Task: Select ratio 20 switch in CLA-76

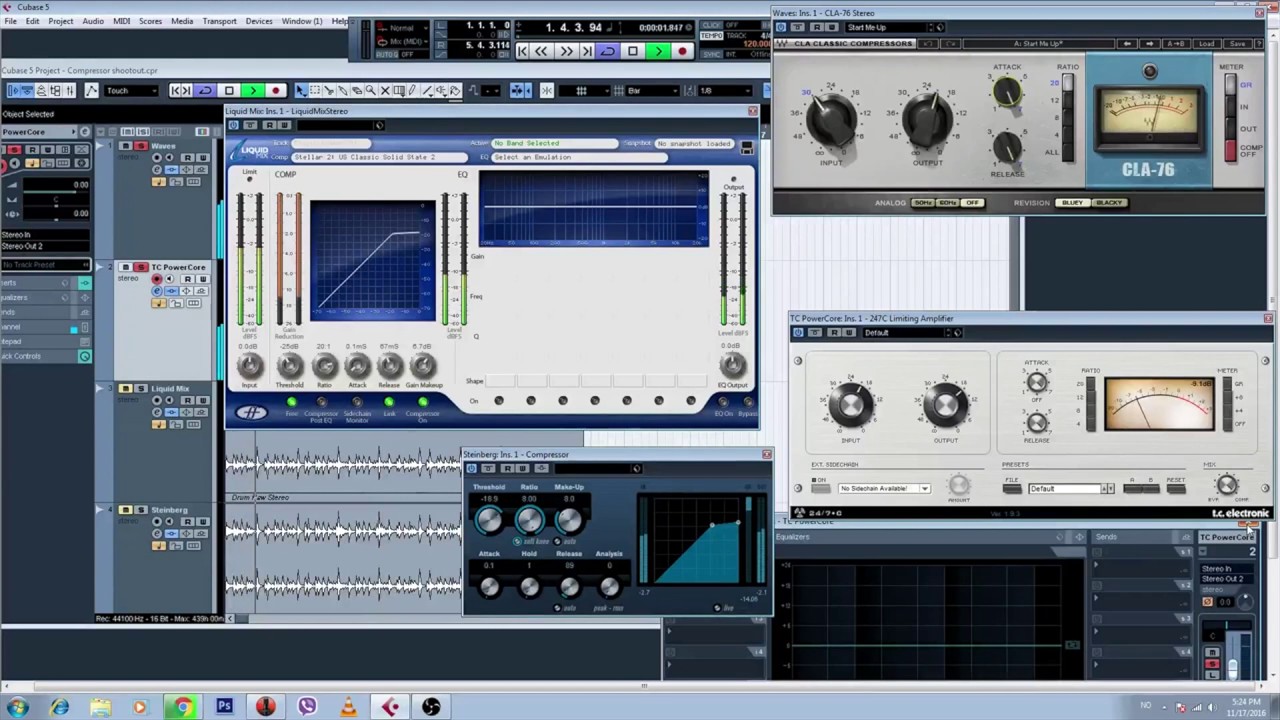Action: (1067, 84)
